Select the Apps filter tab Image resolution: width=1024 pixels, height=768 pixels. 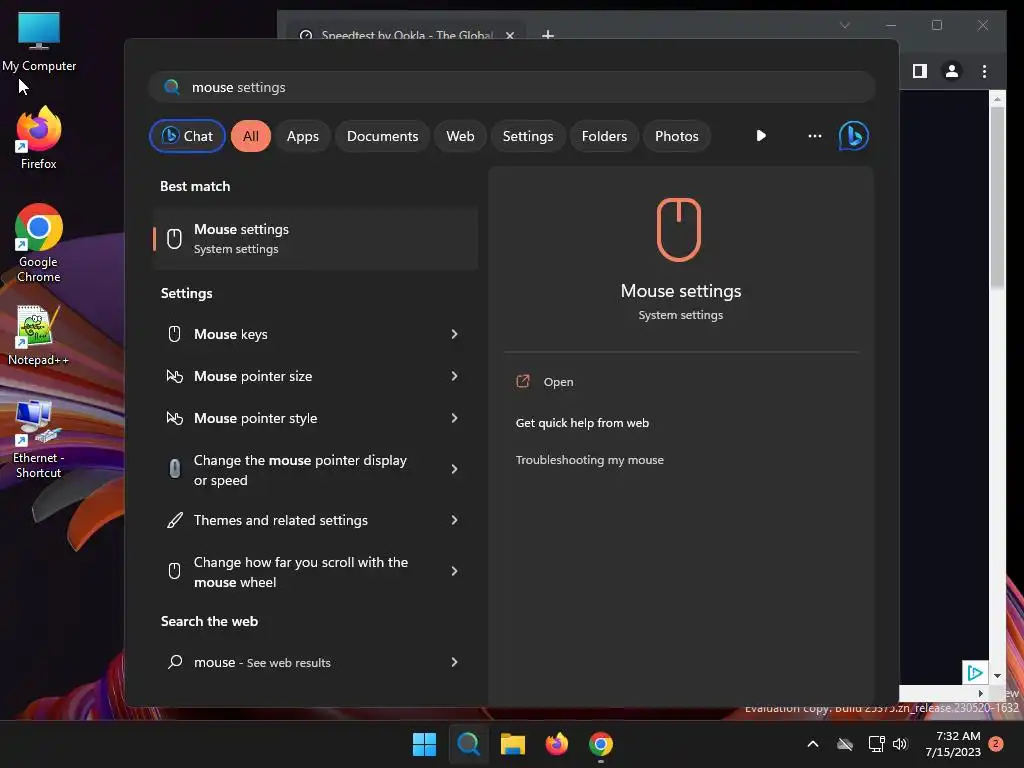[302, 136]
